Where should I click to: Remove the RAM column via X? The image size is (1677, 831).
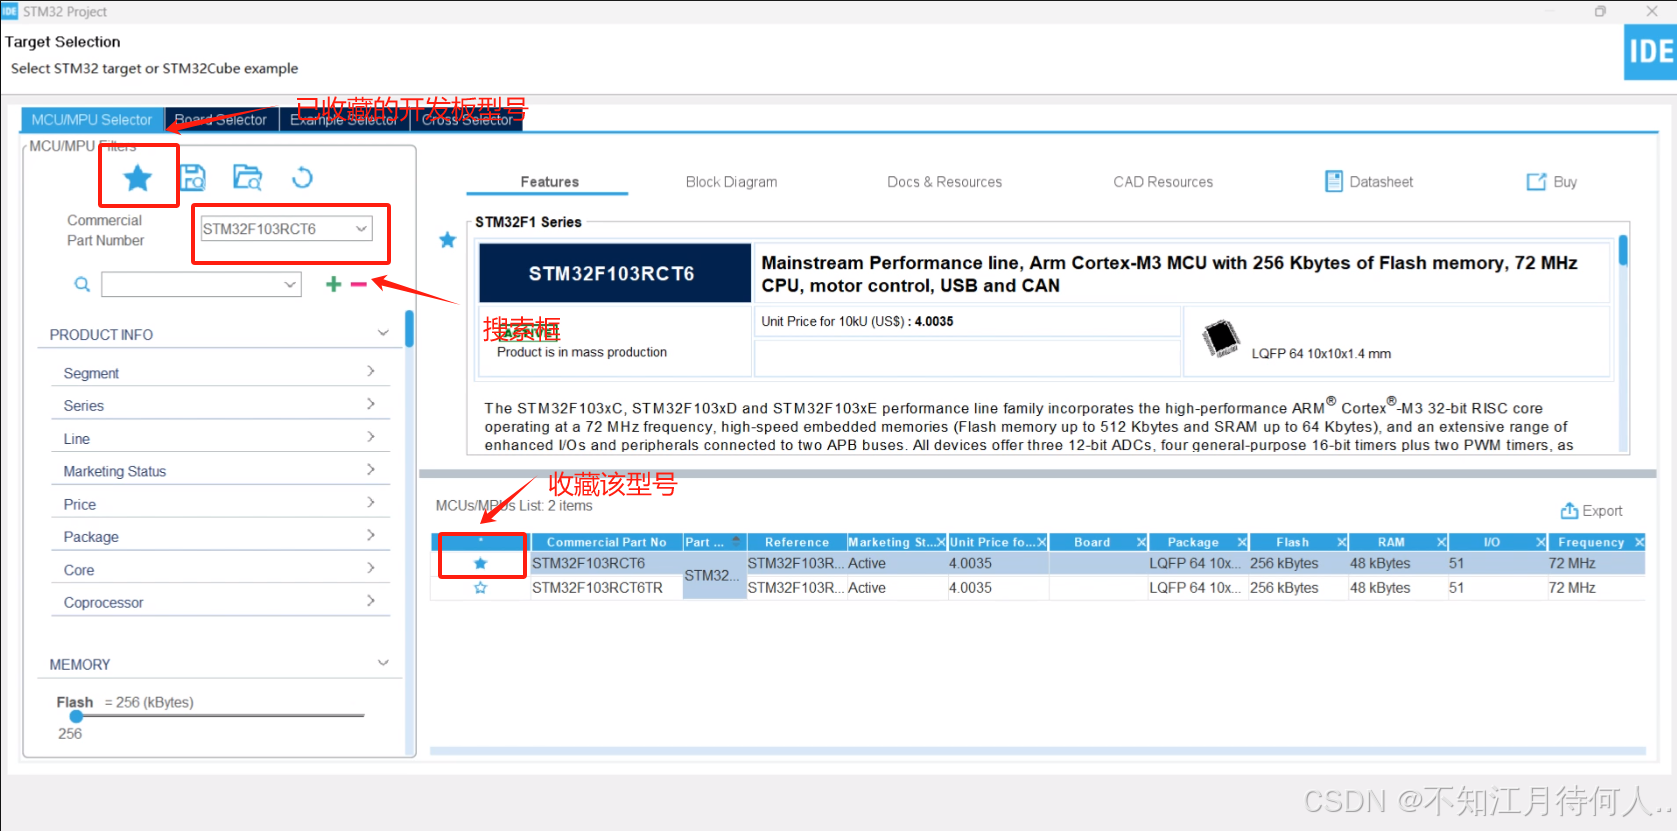[1442, 542]
